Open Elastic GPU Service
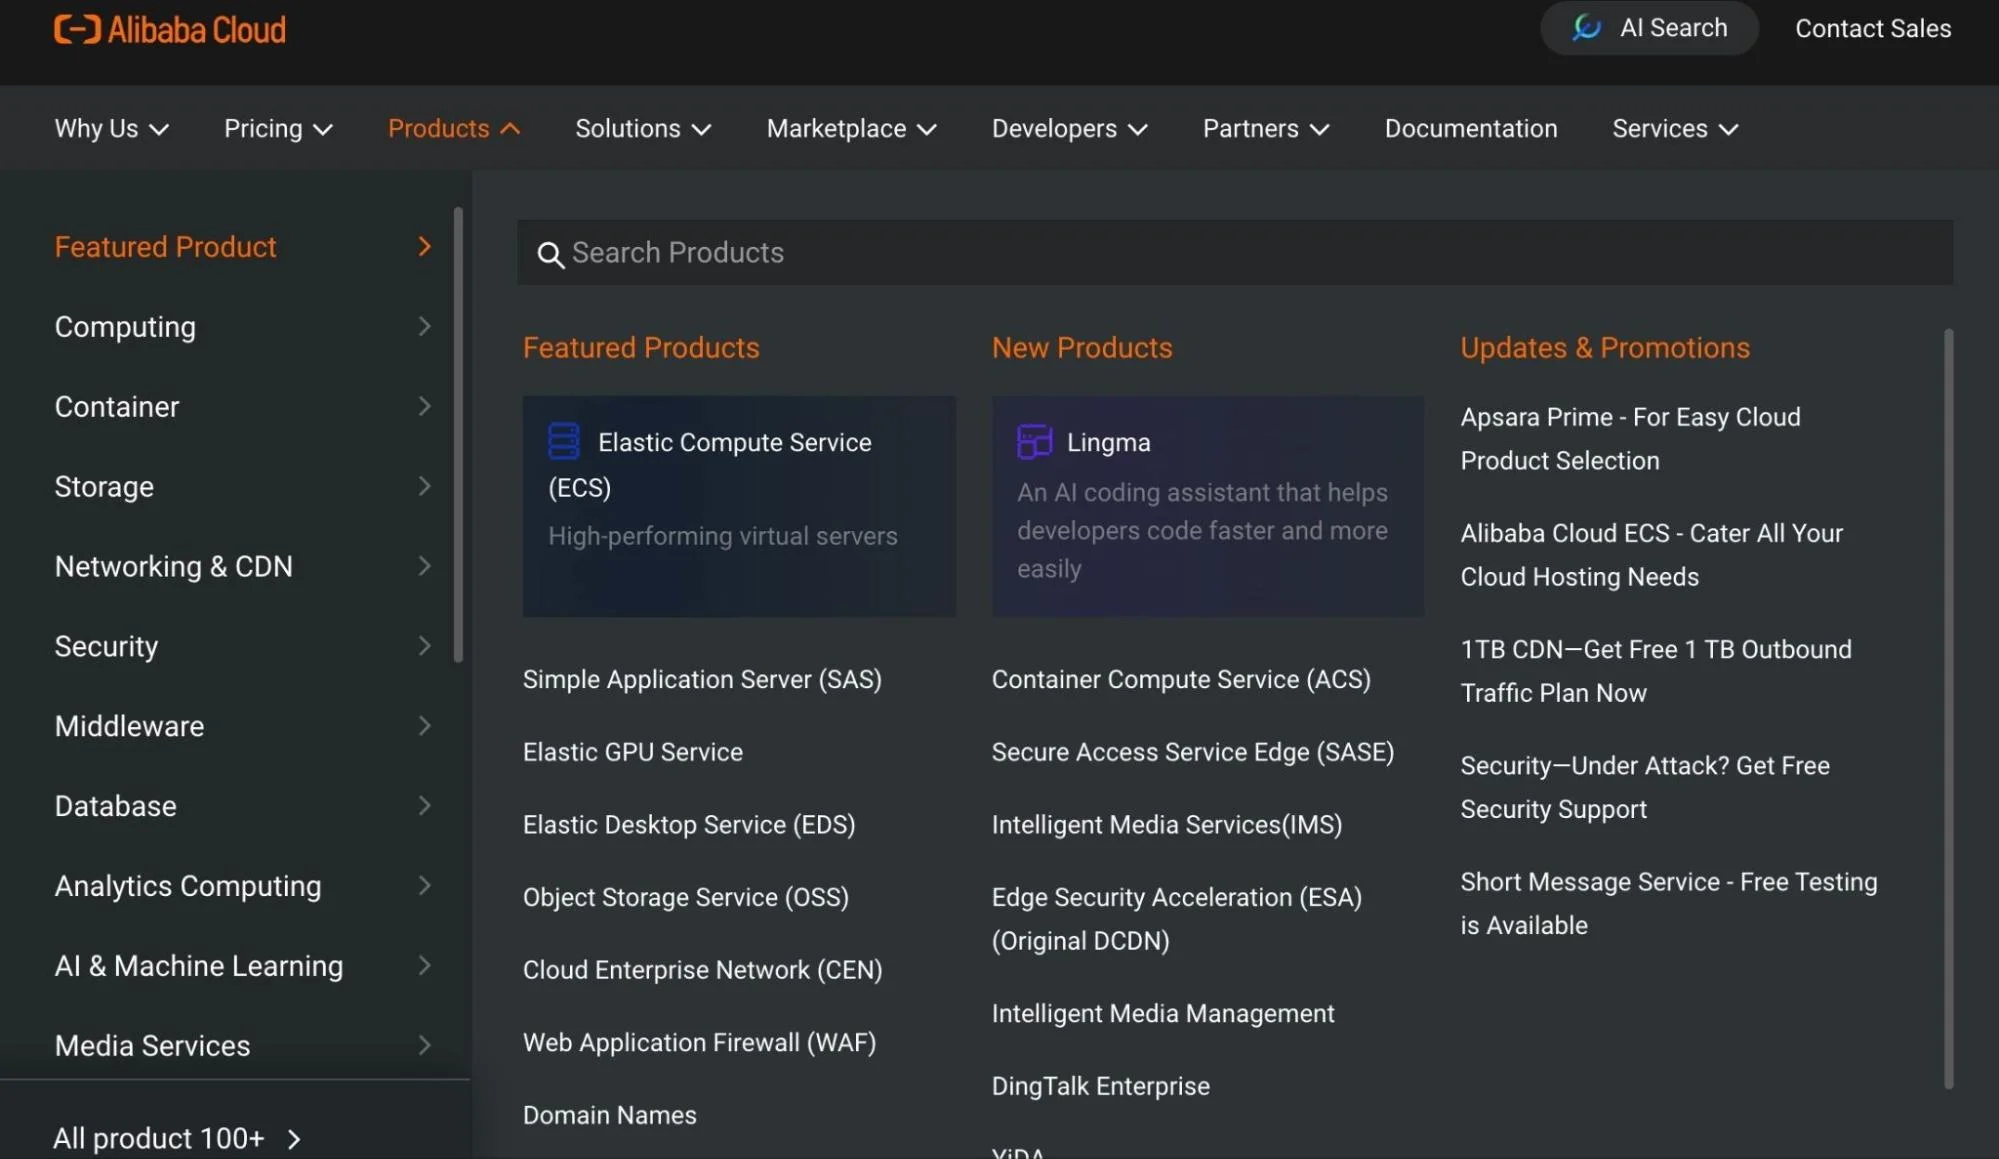Viewport: 1999px width, 1159px height. pos(633,752)
